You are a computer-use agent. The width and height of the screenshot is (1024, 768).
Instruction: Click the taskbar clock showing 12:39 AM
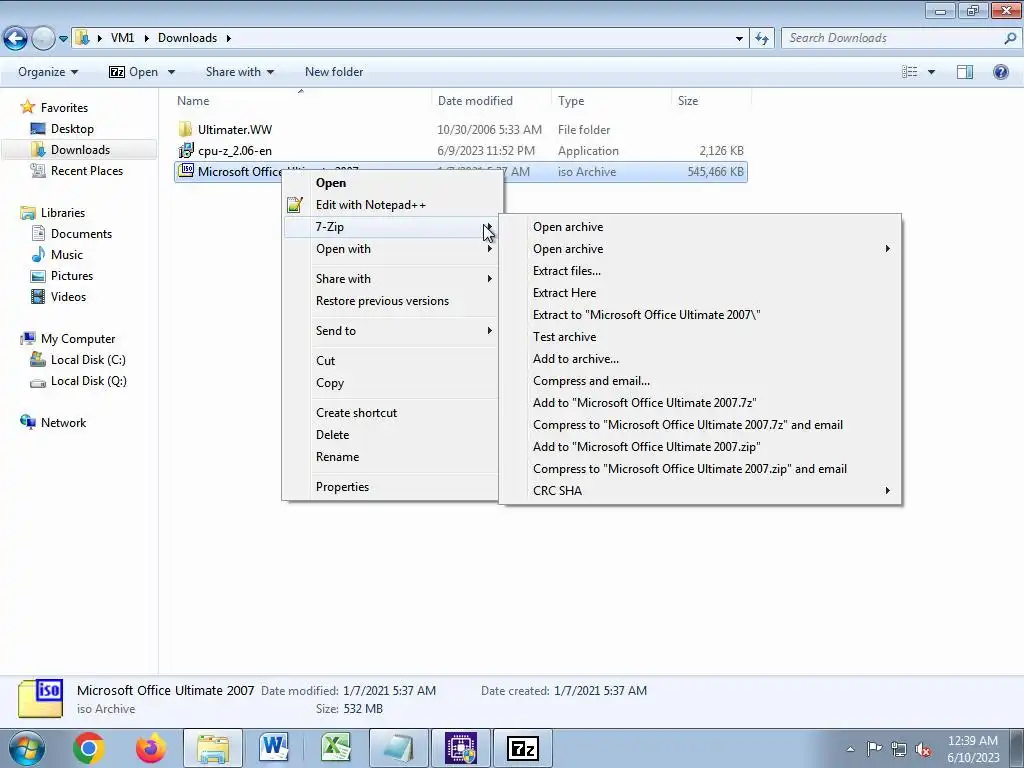click(972, 741)
